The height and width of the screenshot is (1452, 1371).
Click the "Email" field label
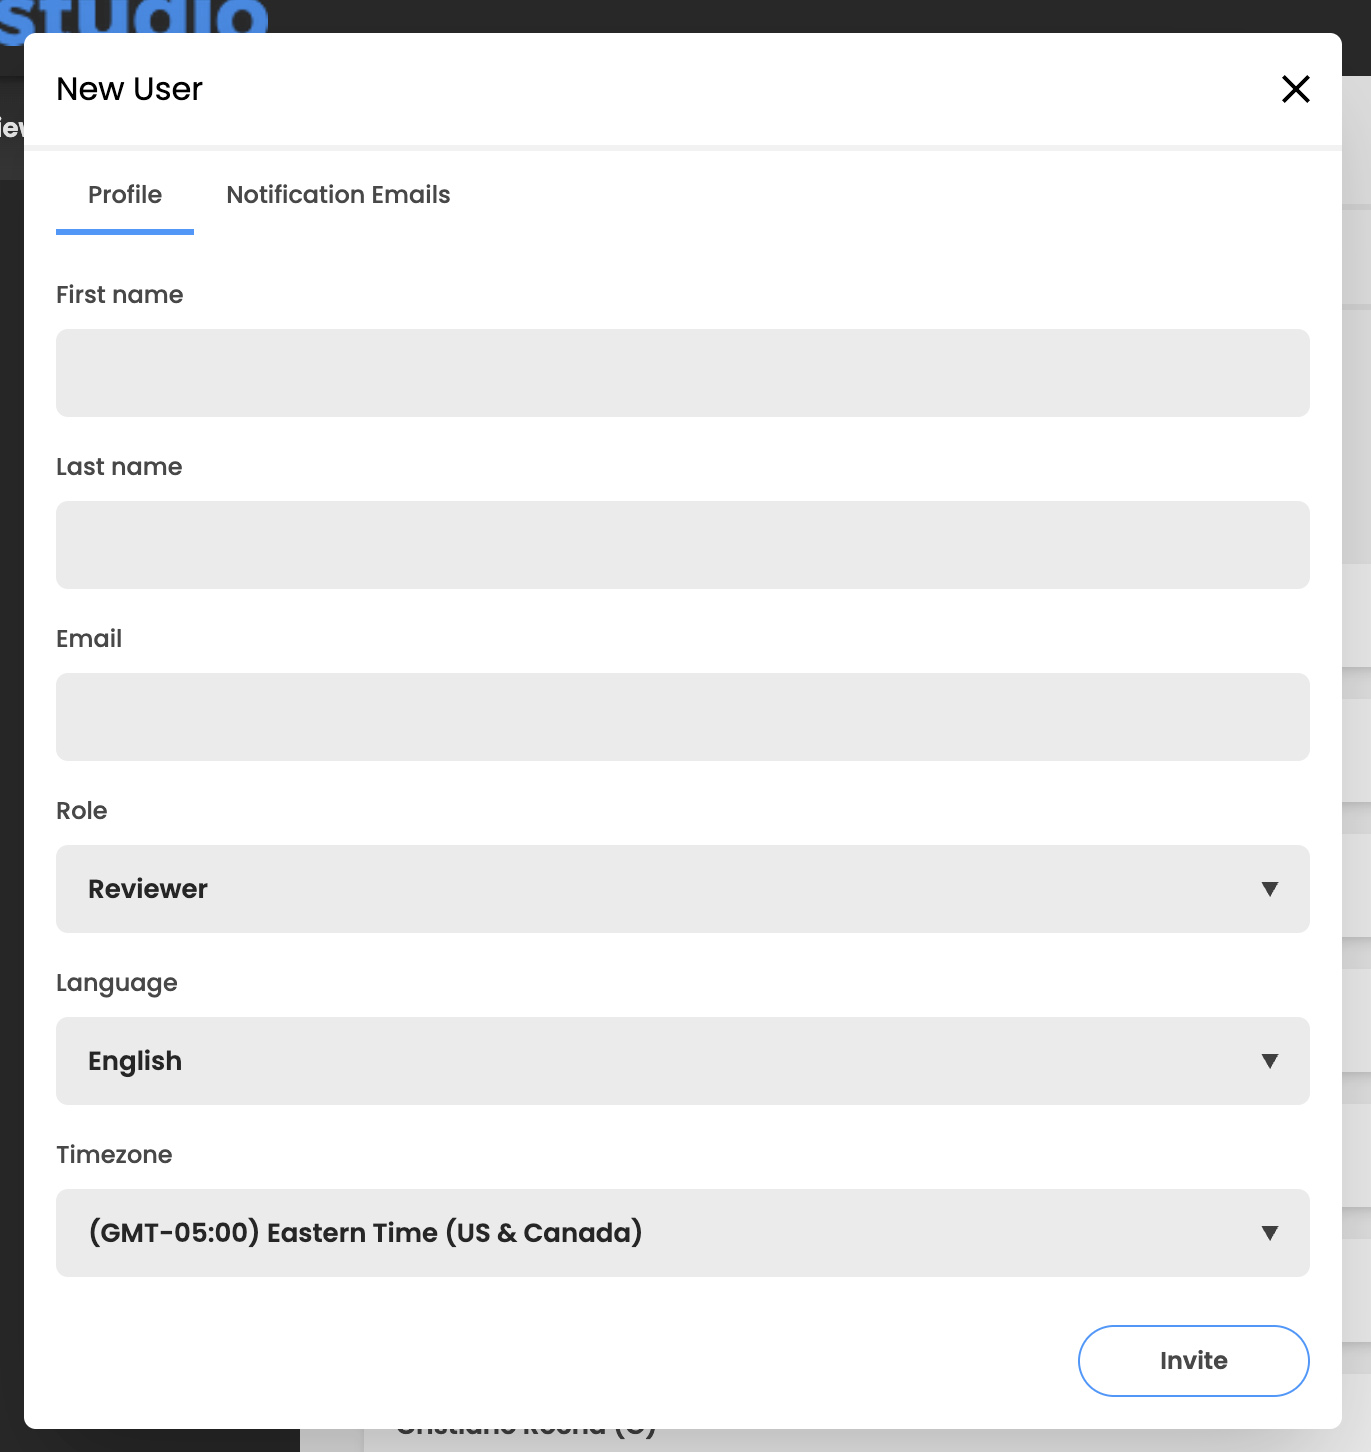(89, 639)
